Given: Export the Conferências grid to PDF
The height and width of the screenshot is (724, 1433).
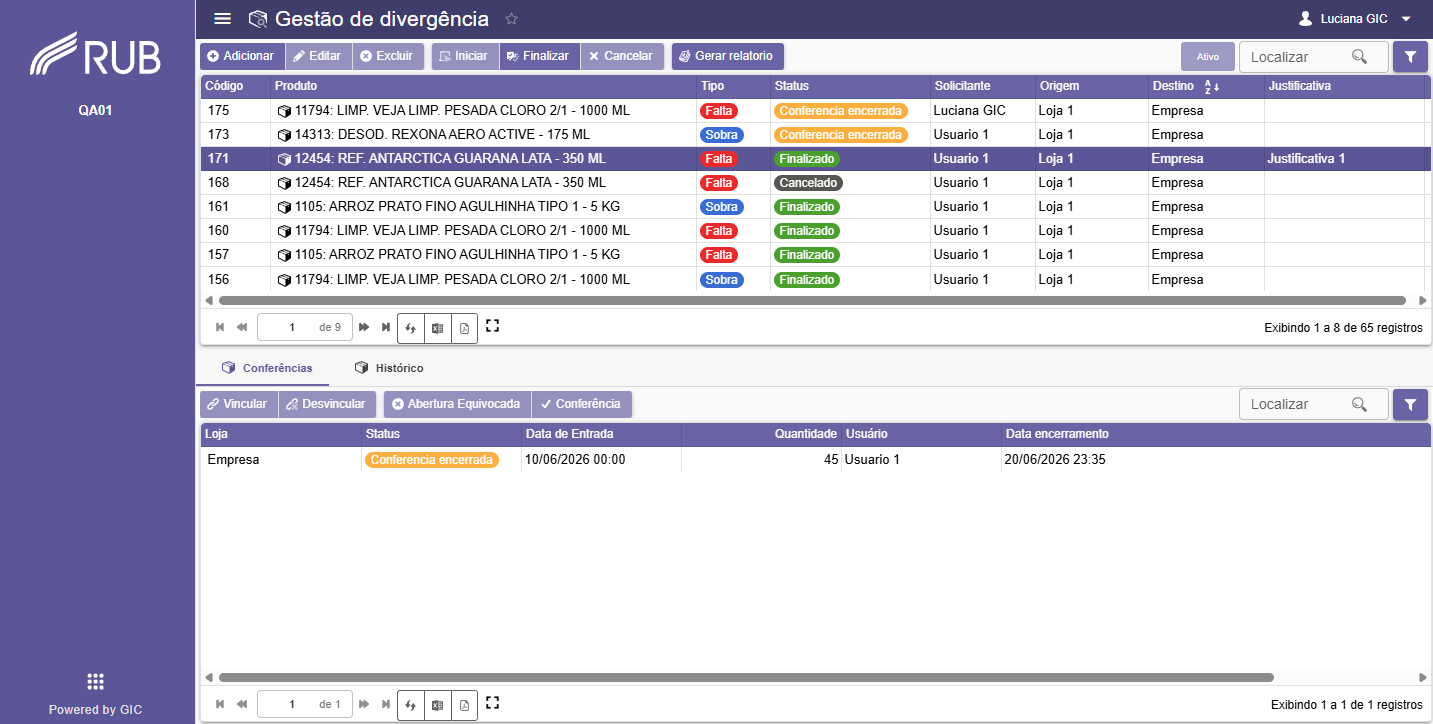Looking at the screenshot, I should (x=464, y=705).
